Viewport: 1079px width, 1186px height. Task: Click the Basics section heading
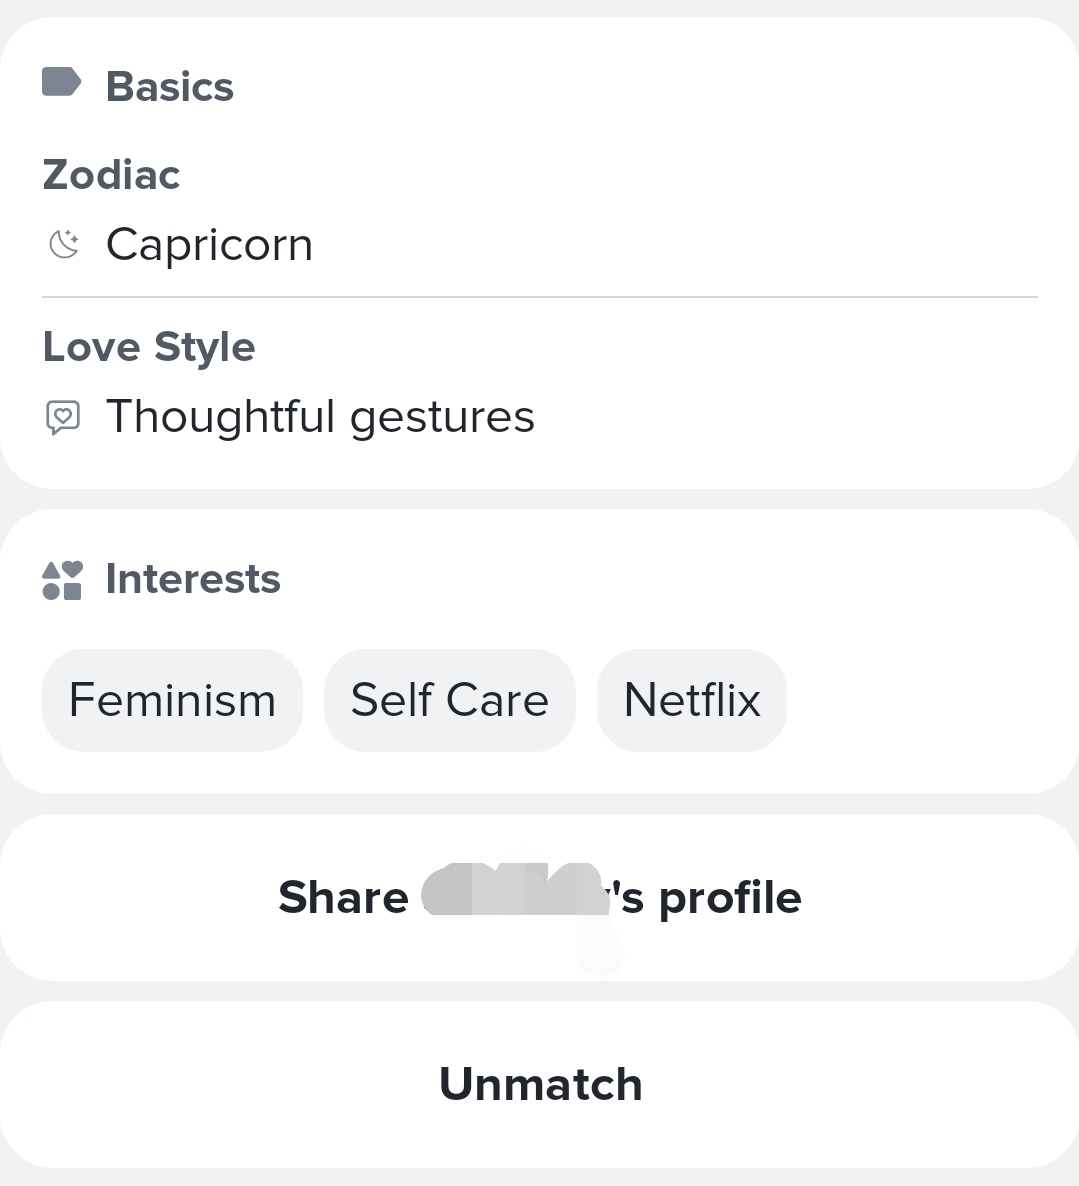coord(170,87)
